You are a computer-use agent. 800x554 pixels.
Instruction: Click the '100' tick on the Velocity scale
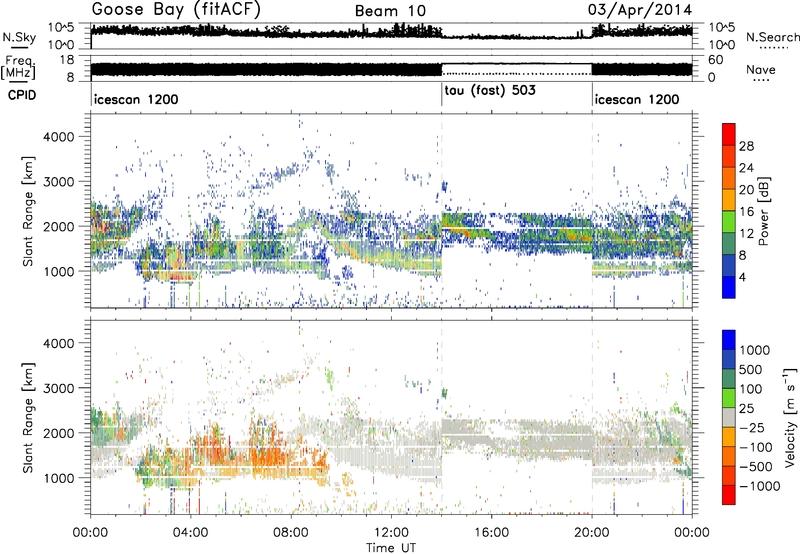pos(751,389)
